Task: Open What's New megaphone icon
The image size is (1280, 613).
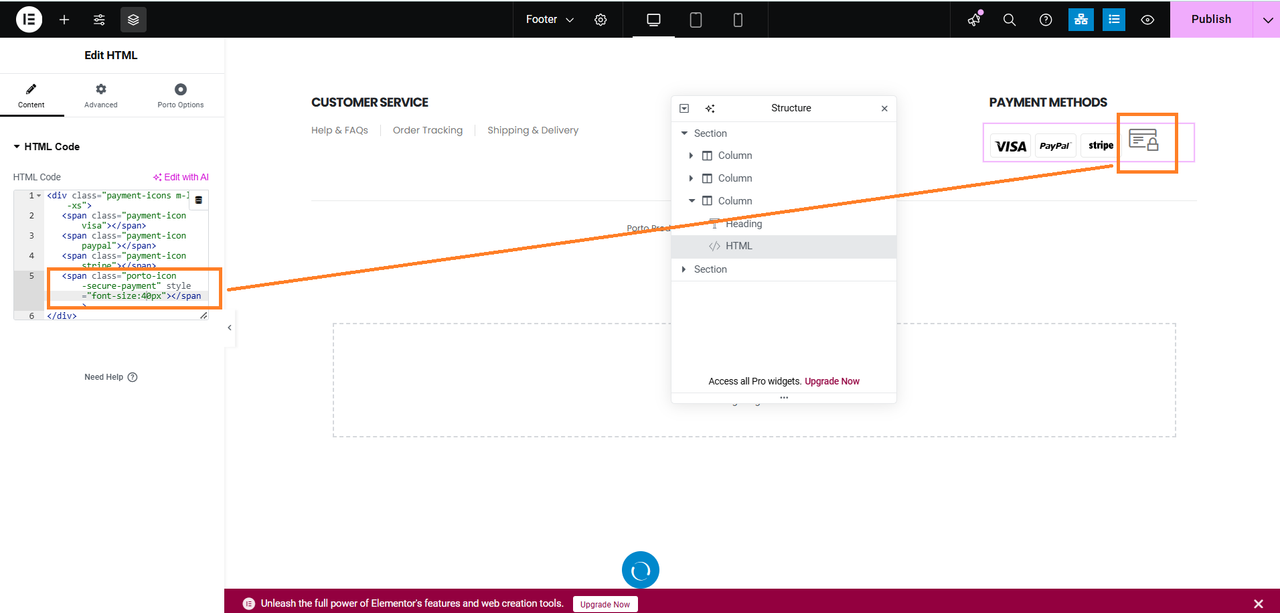Action: click(x=975, y=19)
